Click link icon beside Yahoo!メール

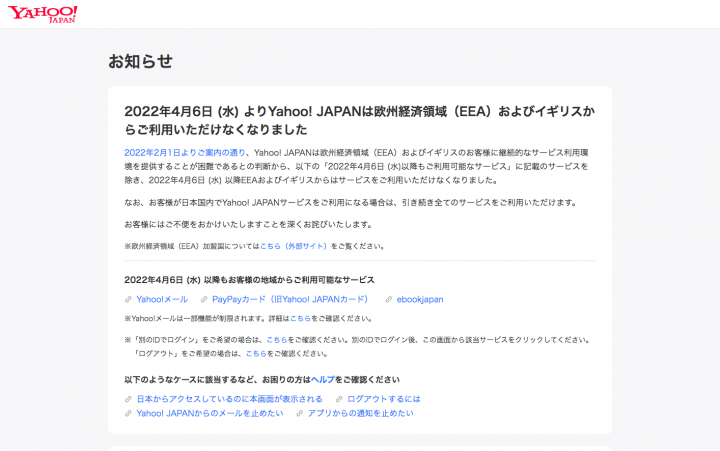click(x=127, y=299)
